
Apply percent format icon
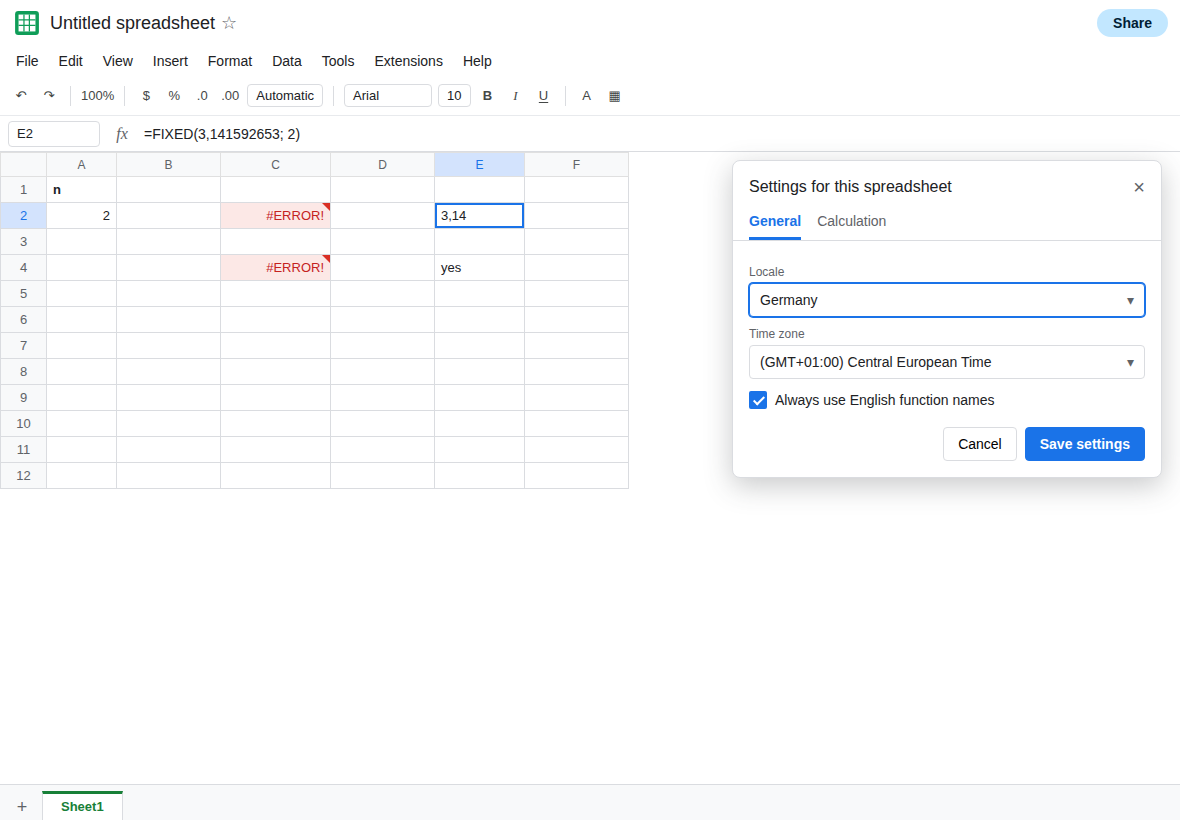coord(174,96)
